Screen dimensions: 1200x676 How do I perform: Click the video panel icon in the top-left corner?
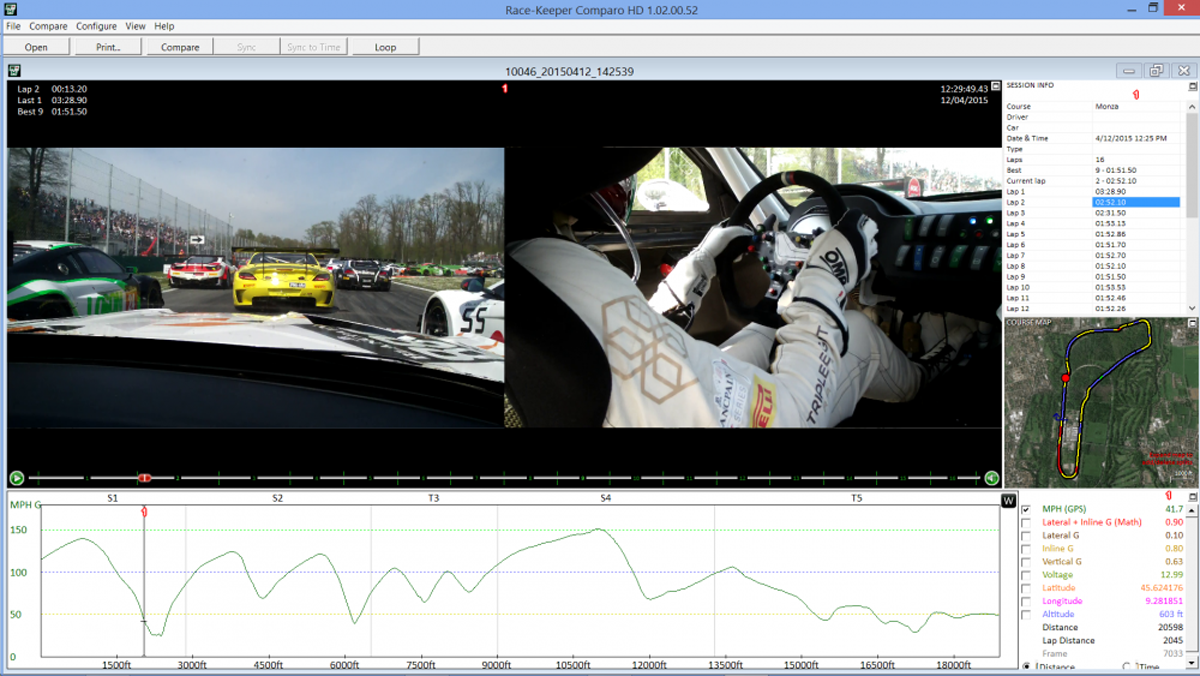pyautogui.click(x=14, y=71)
